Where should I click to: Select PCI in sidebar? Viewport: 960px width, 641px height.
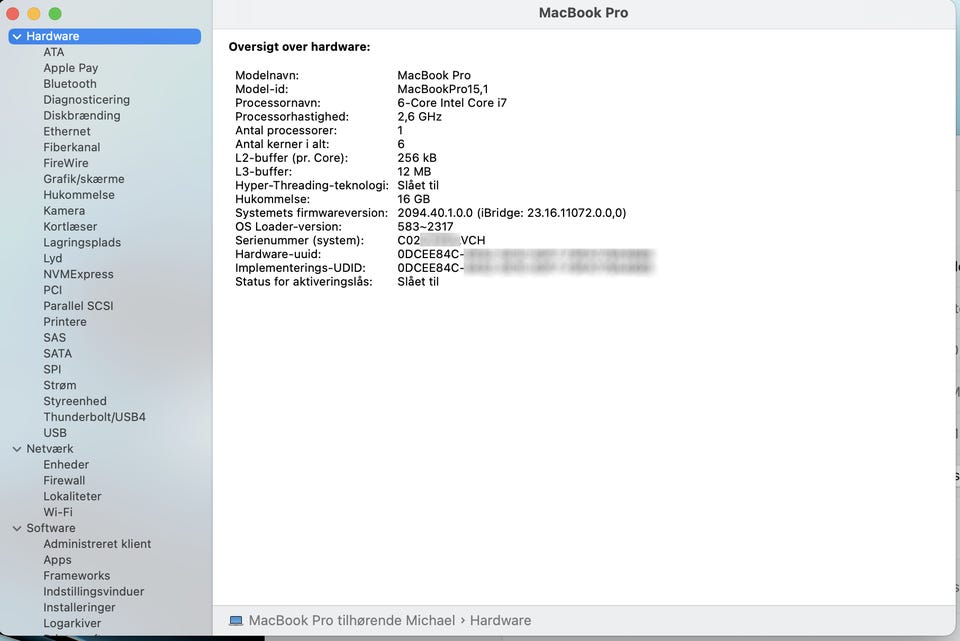(53, 290)
